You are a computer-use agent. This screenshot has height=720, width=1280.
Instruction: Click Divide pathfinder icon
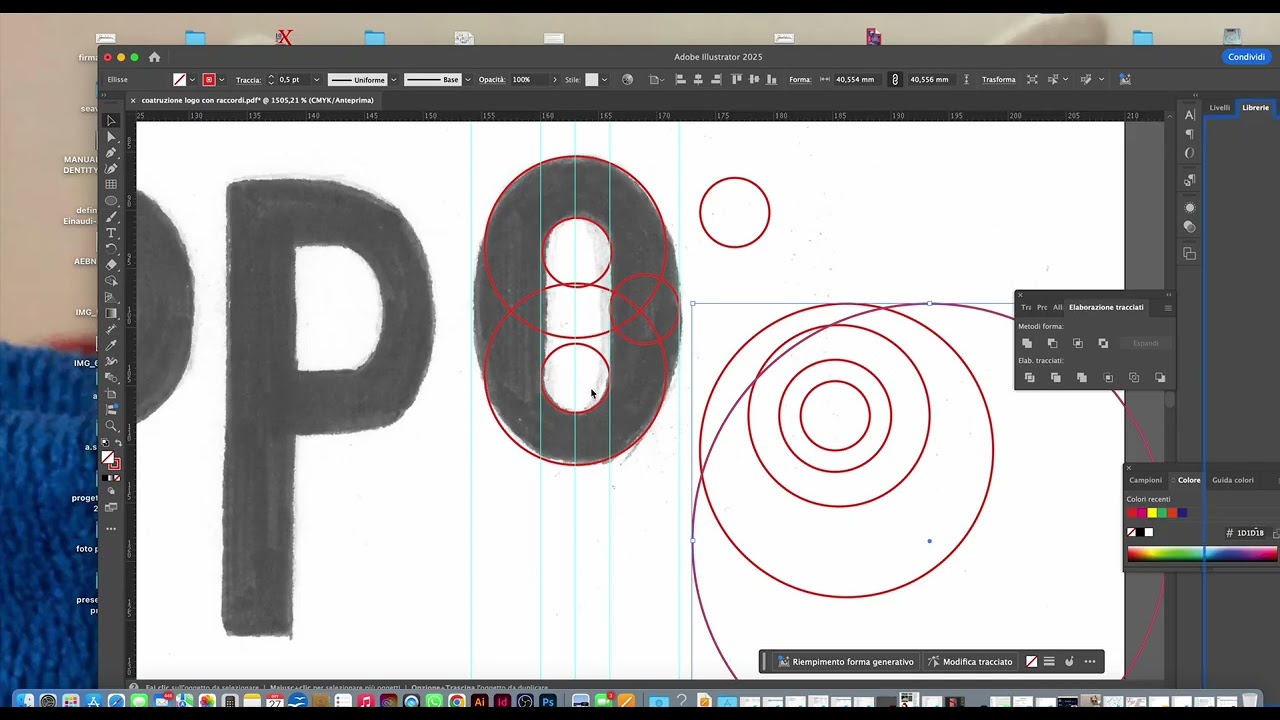[x=1030, y=378]
